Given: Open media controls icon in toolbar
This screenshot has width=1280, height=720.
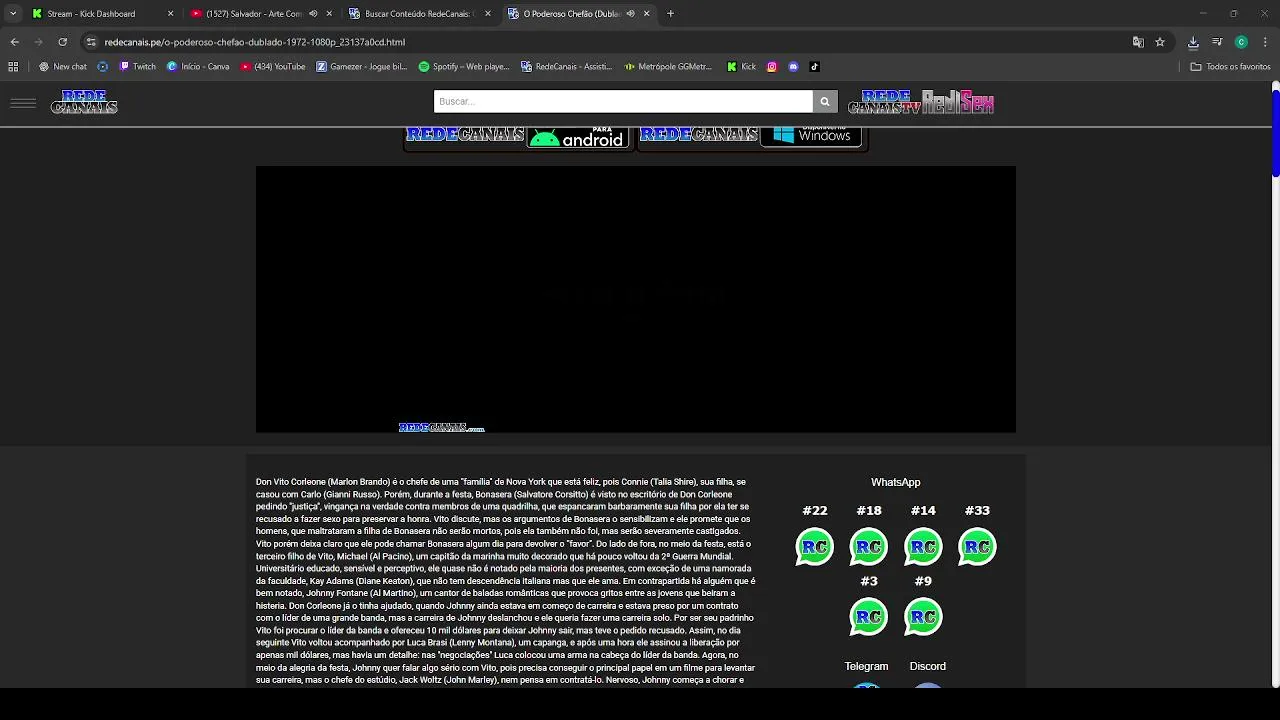Looking at the screenshot, I should click(x=1217, y=42).
